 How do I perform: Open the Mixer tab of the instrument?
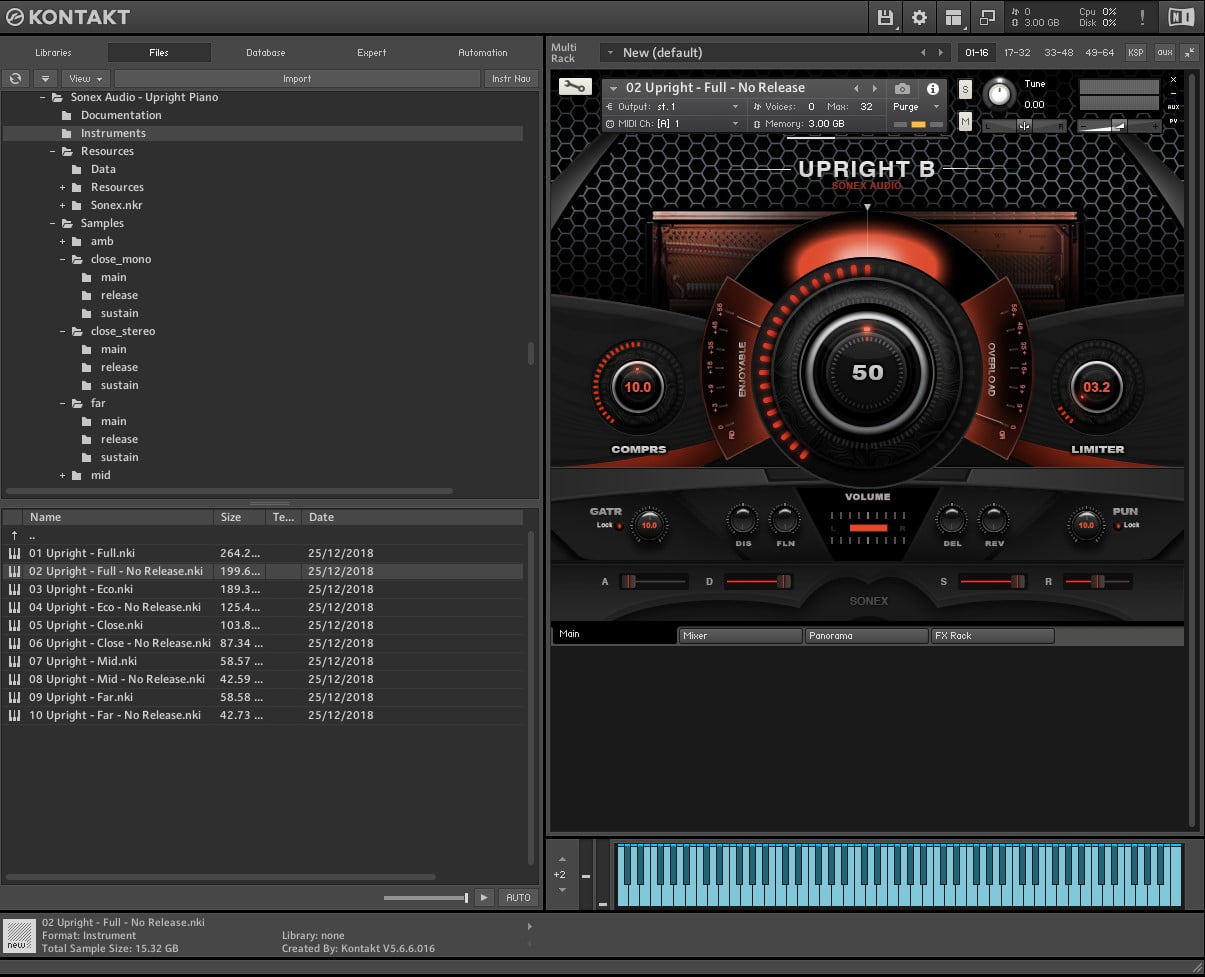[x=740, y=635]
